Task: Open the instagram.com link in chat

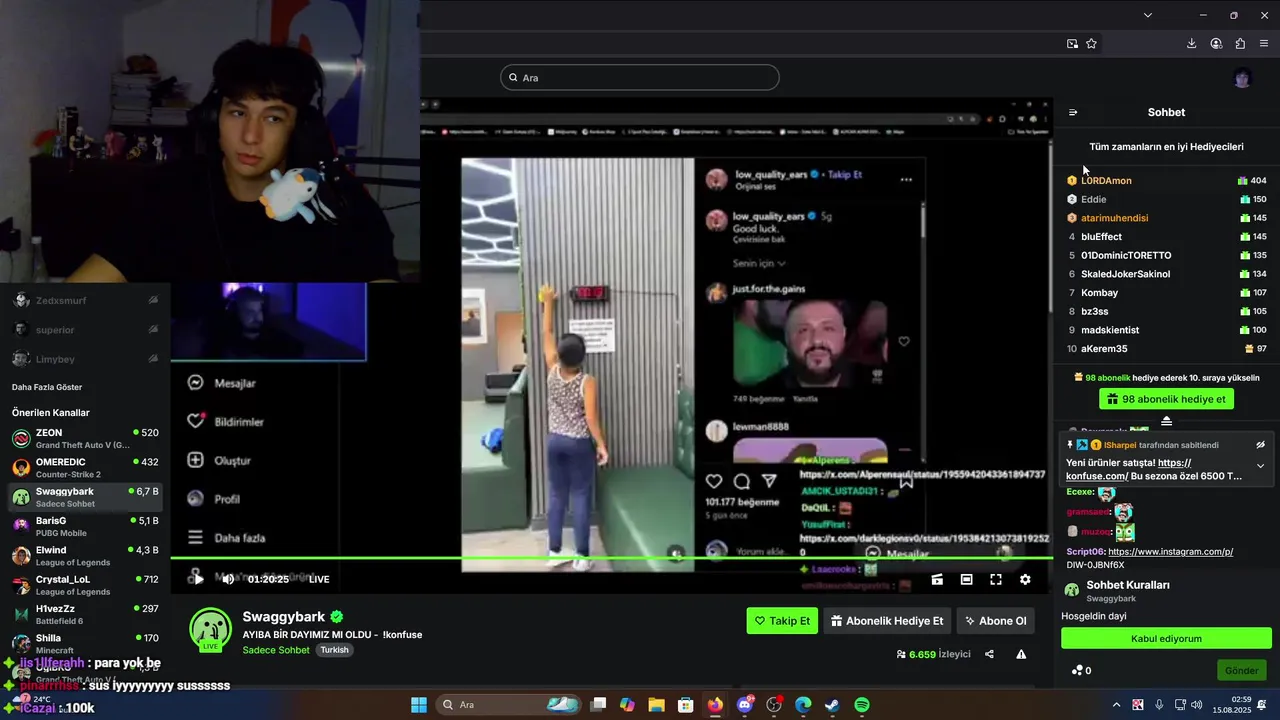Action: tap(1170, 552)
